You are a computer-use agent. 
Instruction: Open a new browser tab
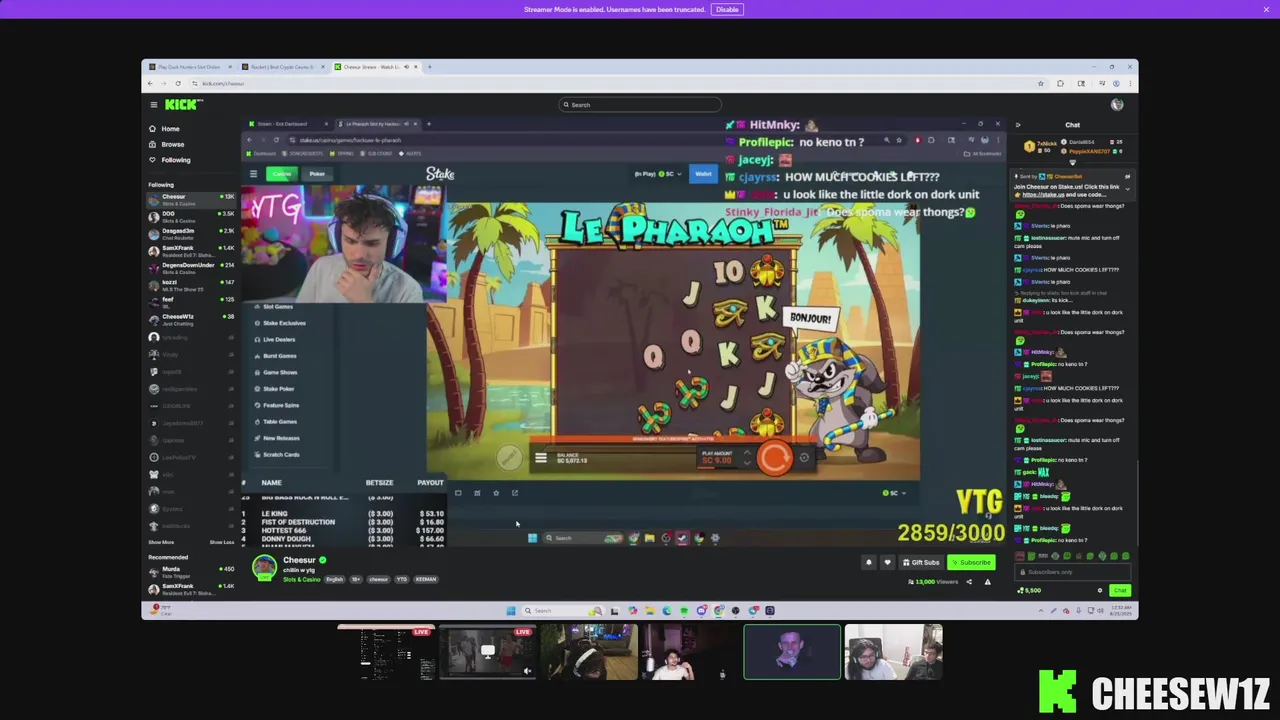click(x=429, y=67)
